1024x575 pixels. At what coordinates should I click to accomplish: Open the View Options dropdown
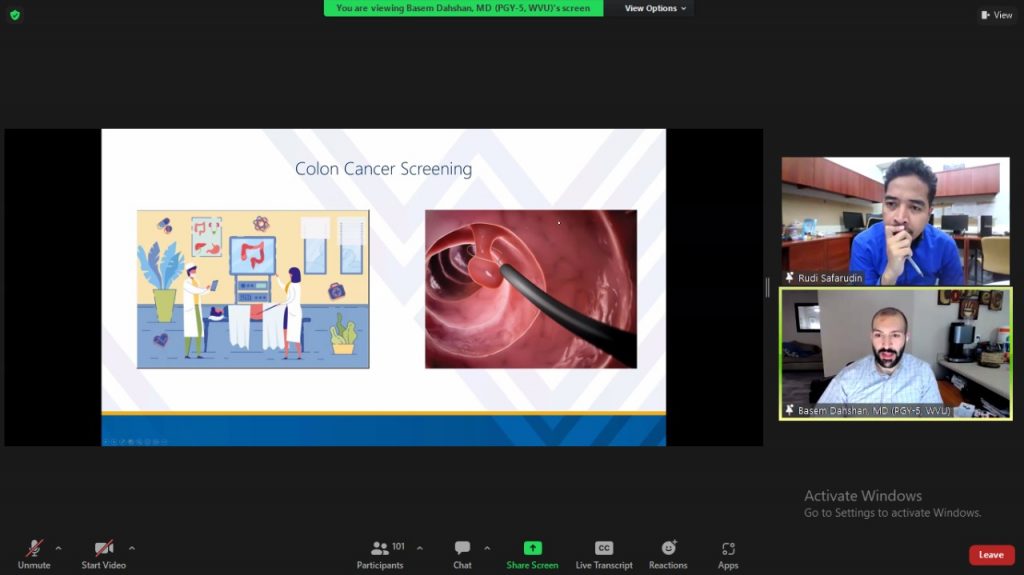coord(655,8)
